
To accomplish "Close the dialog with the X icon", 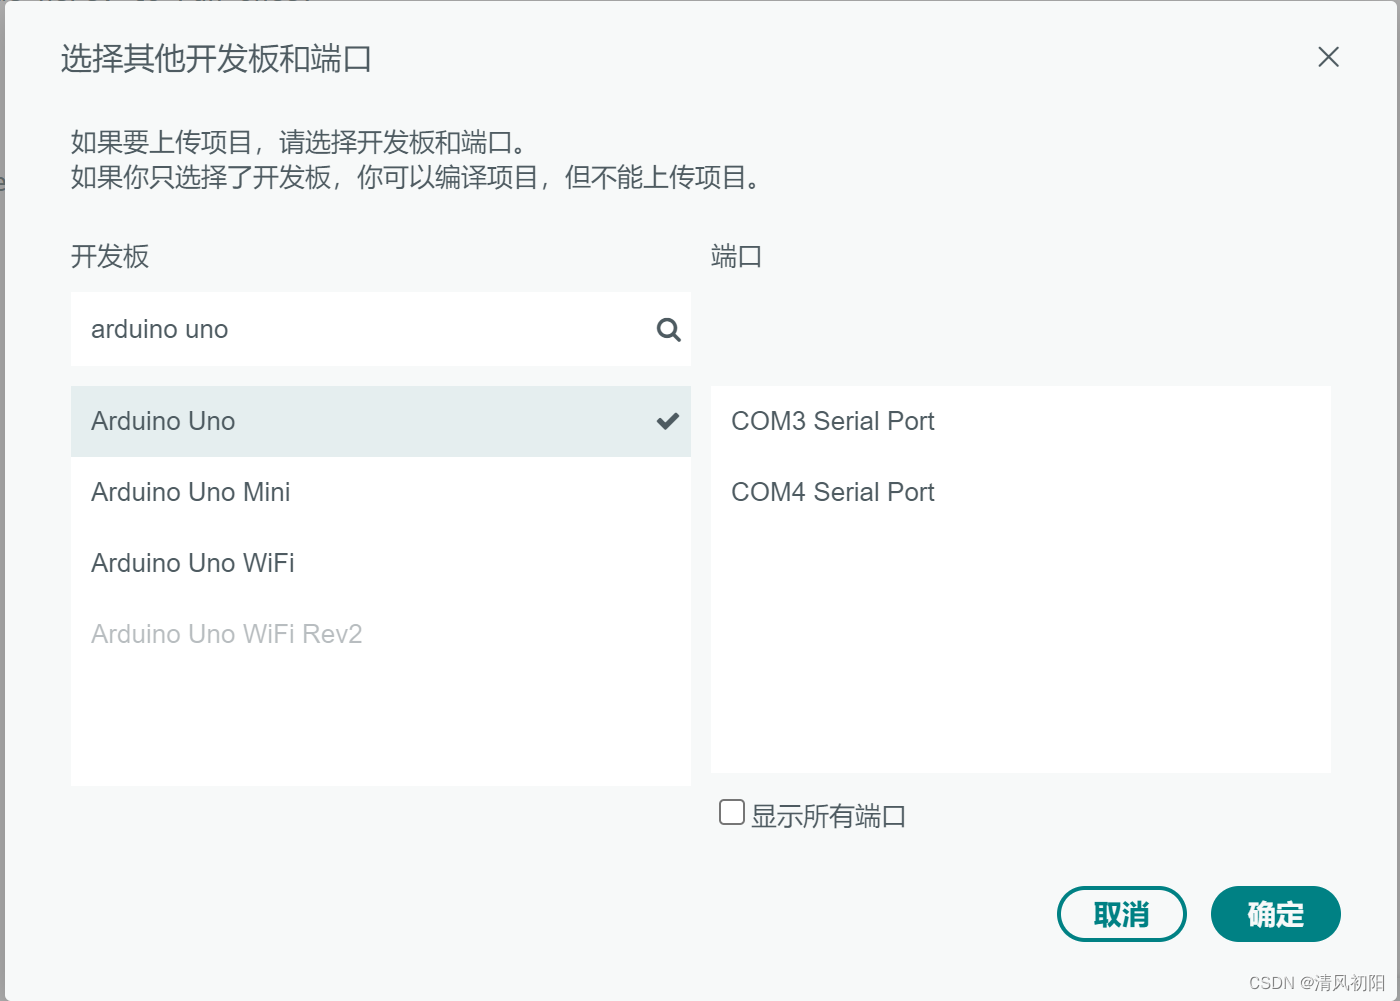I will tap(1328, 57).
